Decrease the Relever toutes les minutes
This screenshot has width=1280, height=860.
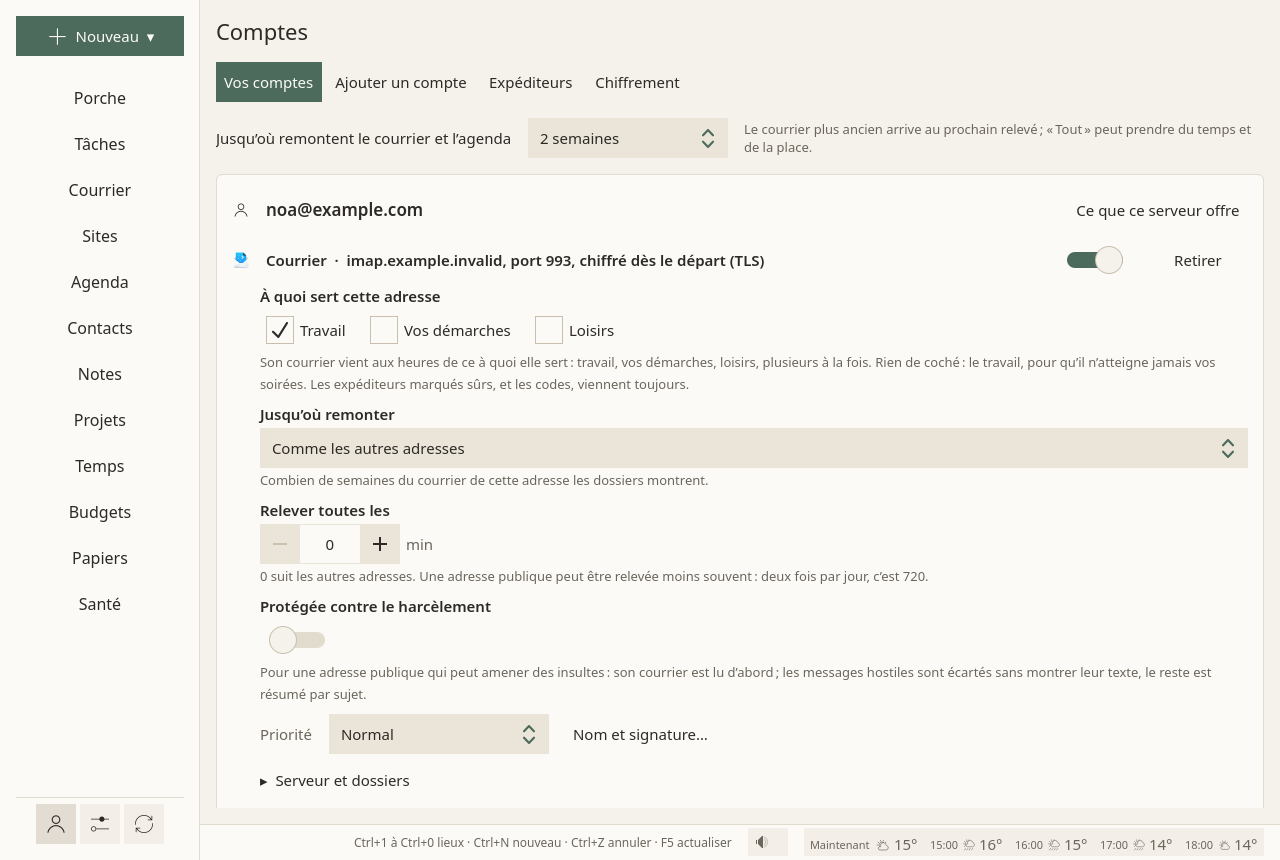point(280,544)
